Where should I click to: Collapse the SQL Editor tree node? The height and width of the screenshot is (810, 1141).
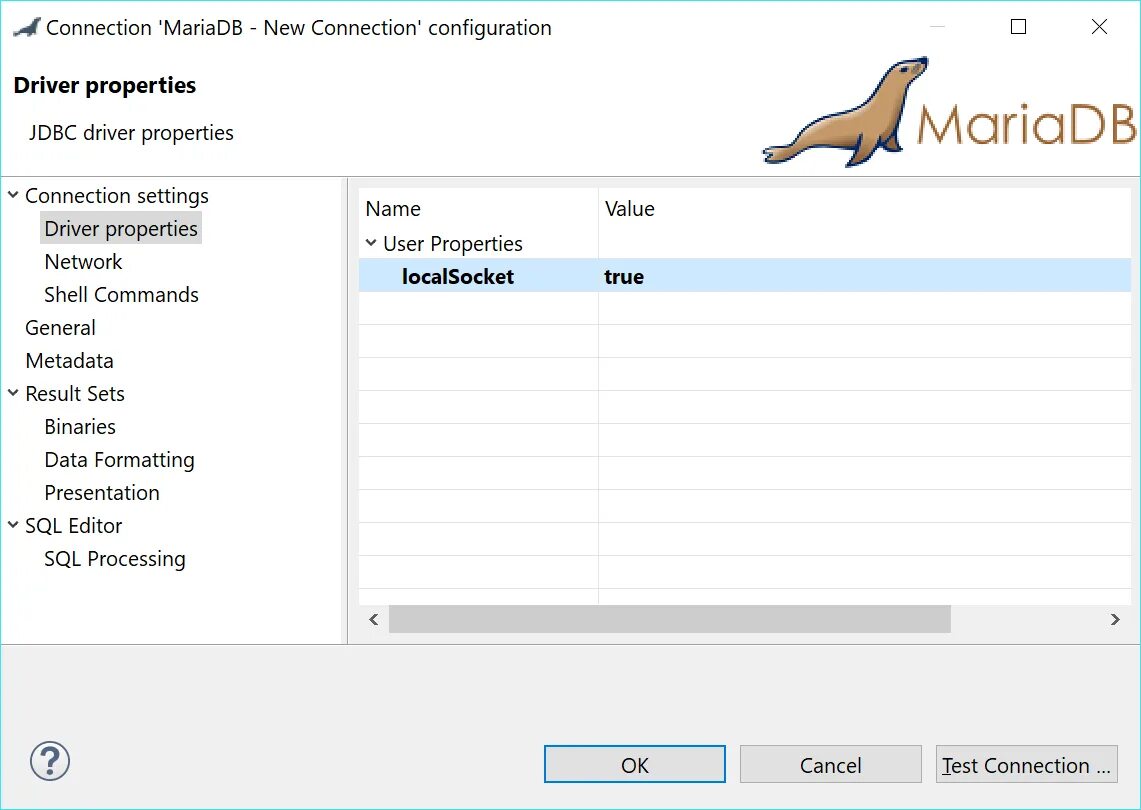[x=13, y=525]
